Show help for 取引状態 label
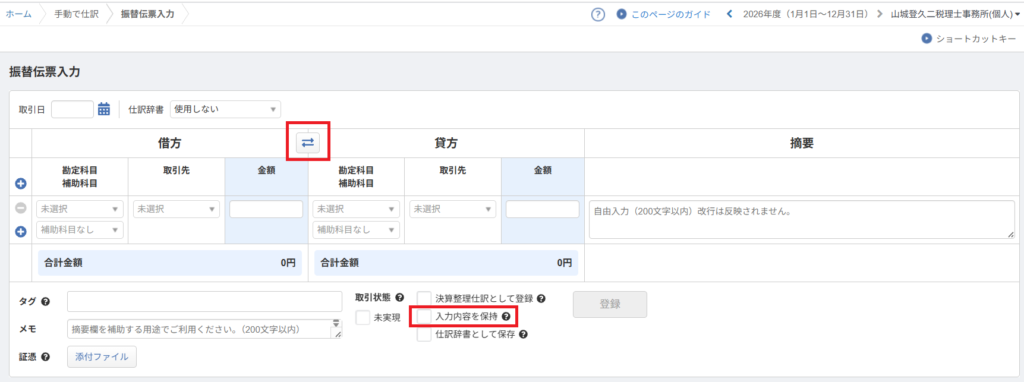Viewport: 1024px width, 382px height. click(400, 297)
